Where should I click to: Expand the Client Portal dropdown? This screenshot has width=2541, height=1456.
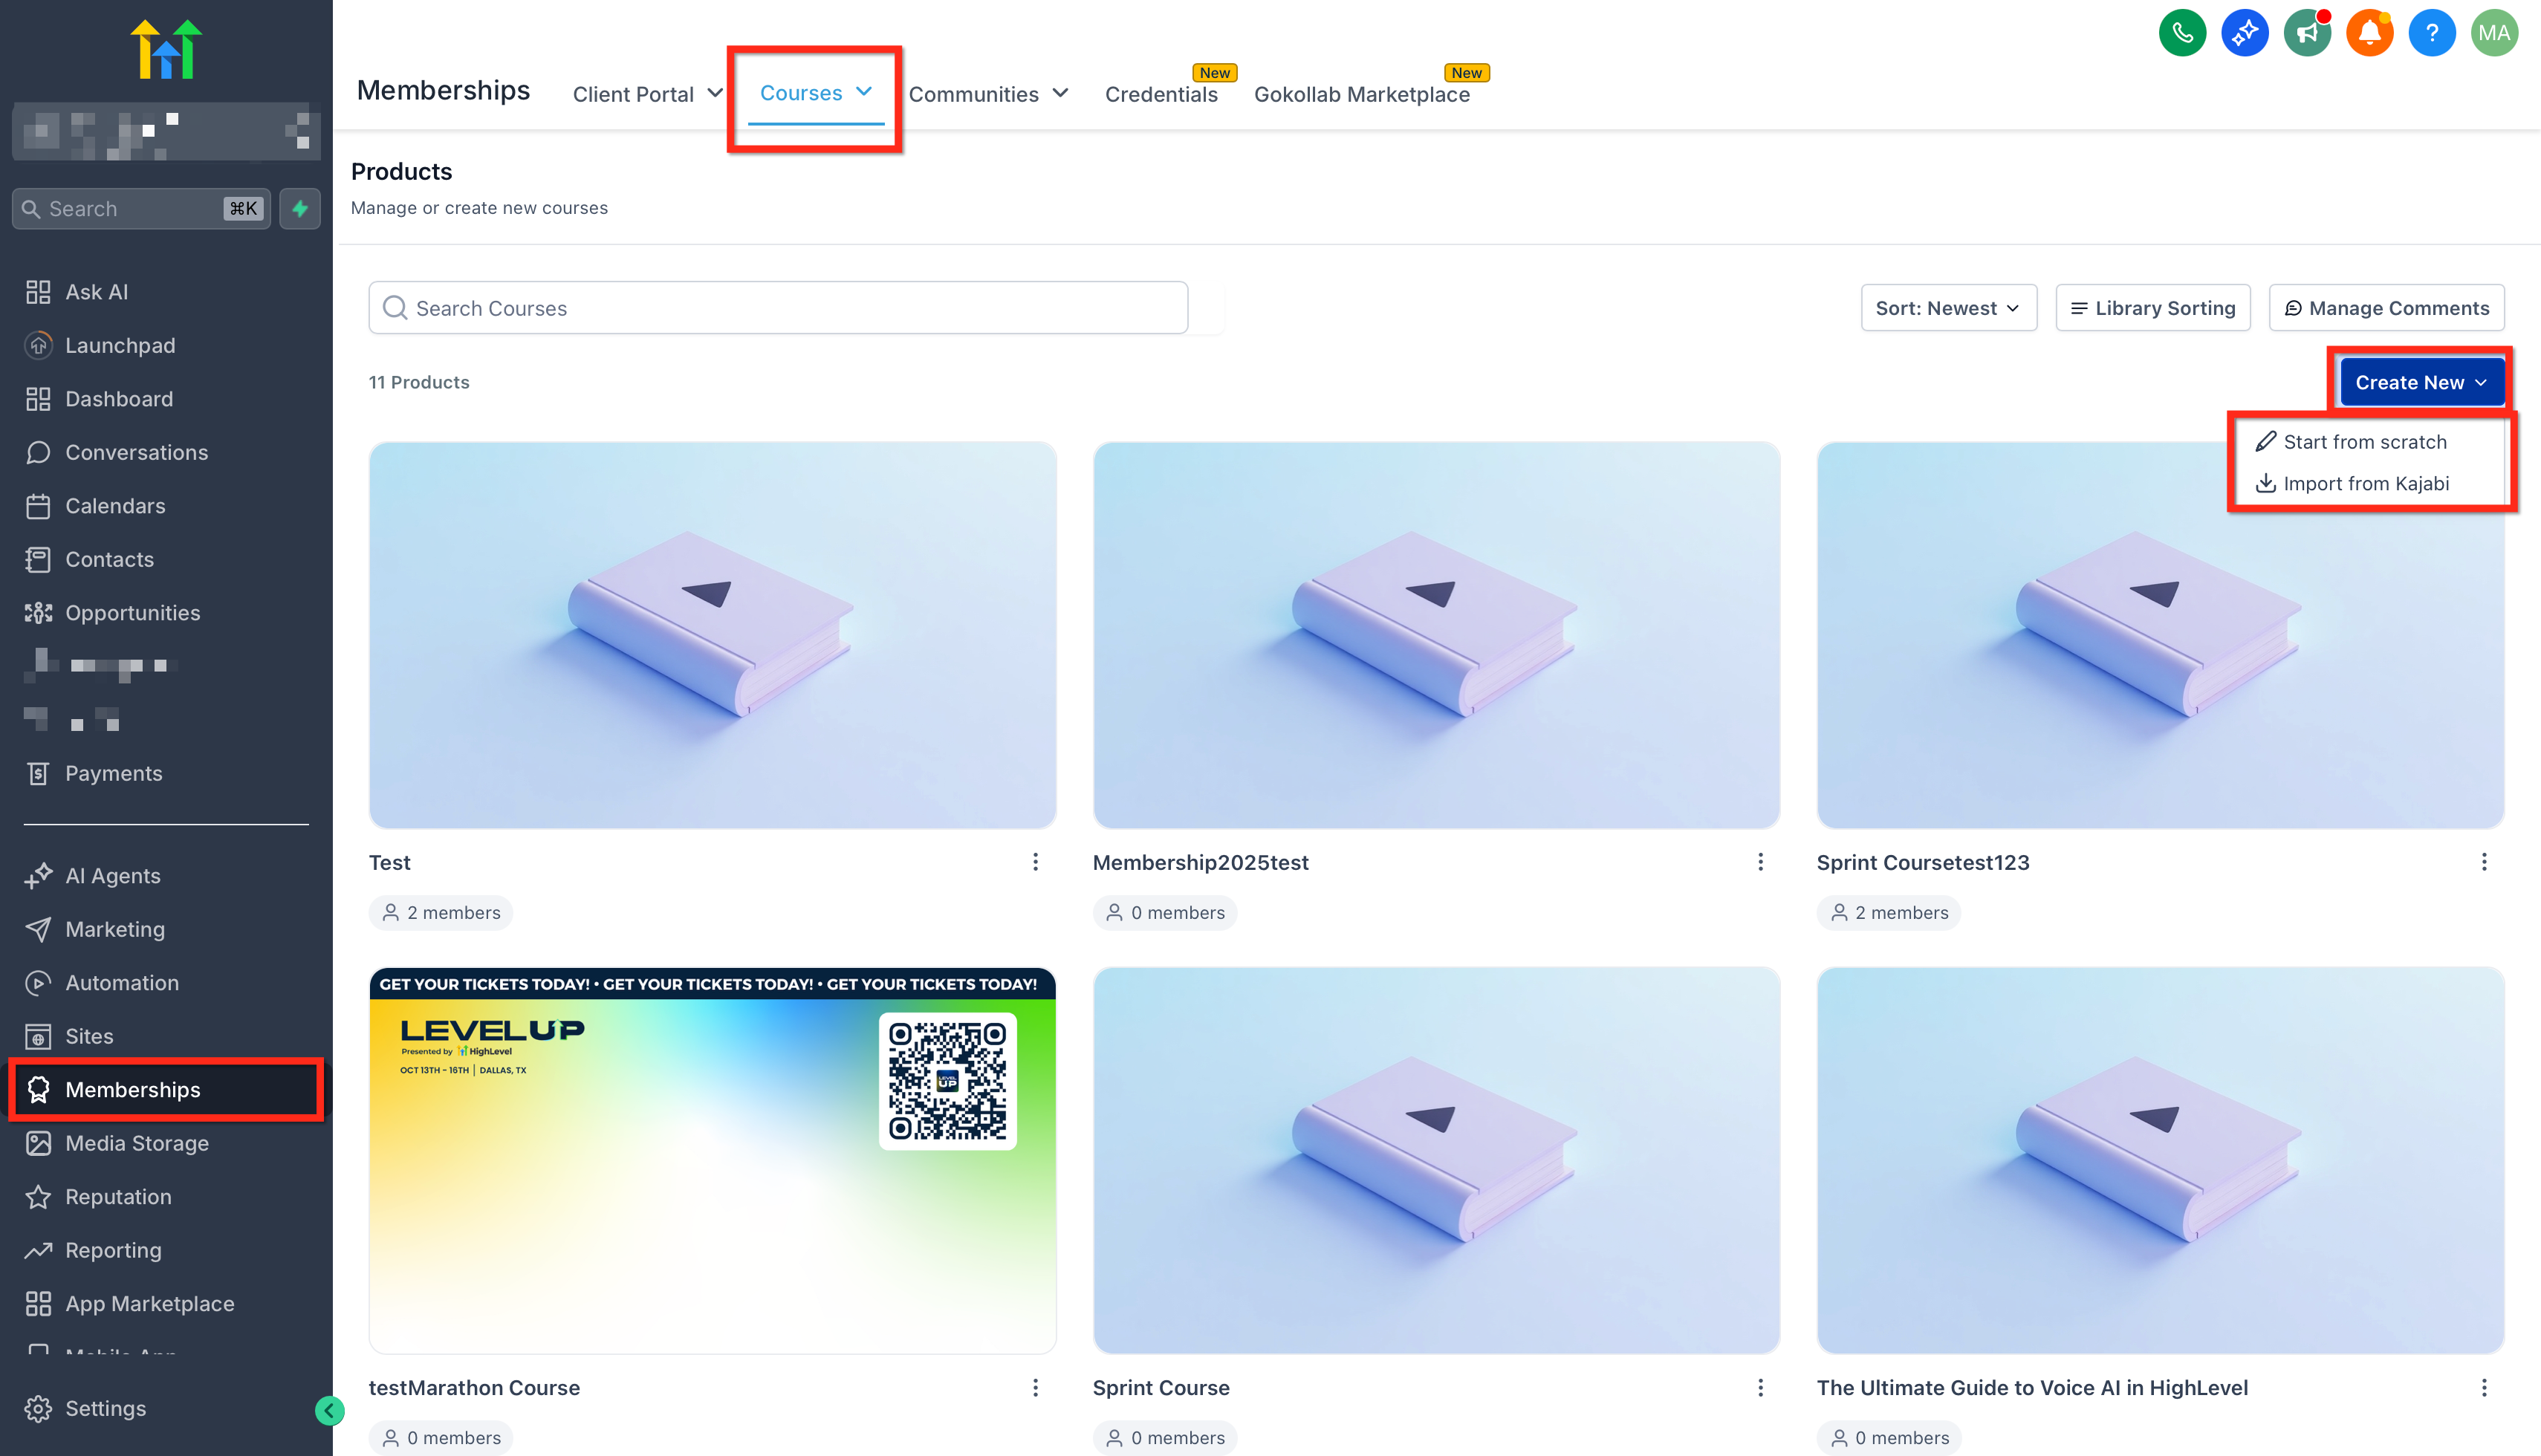tap(647, 94)
